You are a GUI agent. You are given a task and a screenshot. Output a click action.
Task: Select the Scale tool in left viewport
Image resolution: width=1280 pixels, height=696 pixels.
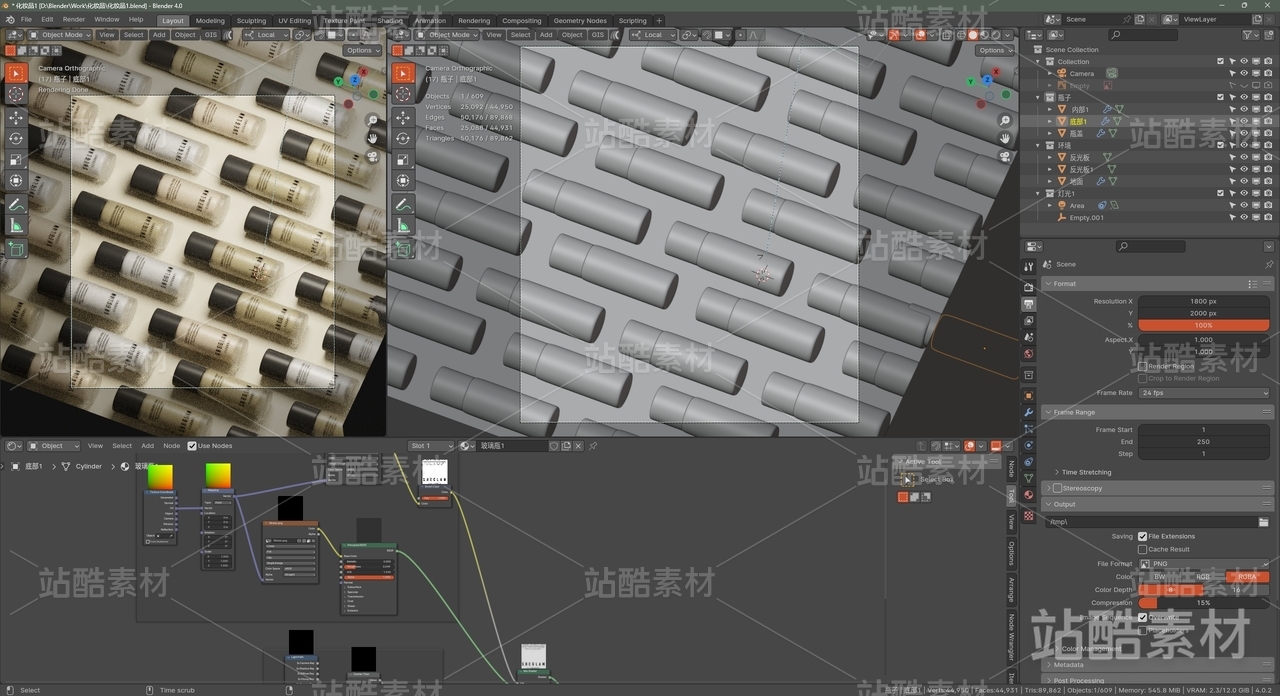click(x=16, y=159)
